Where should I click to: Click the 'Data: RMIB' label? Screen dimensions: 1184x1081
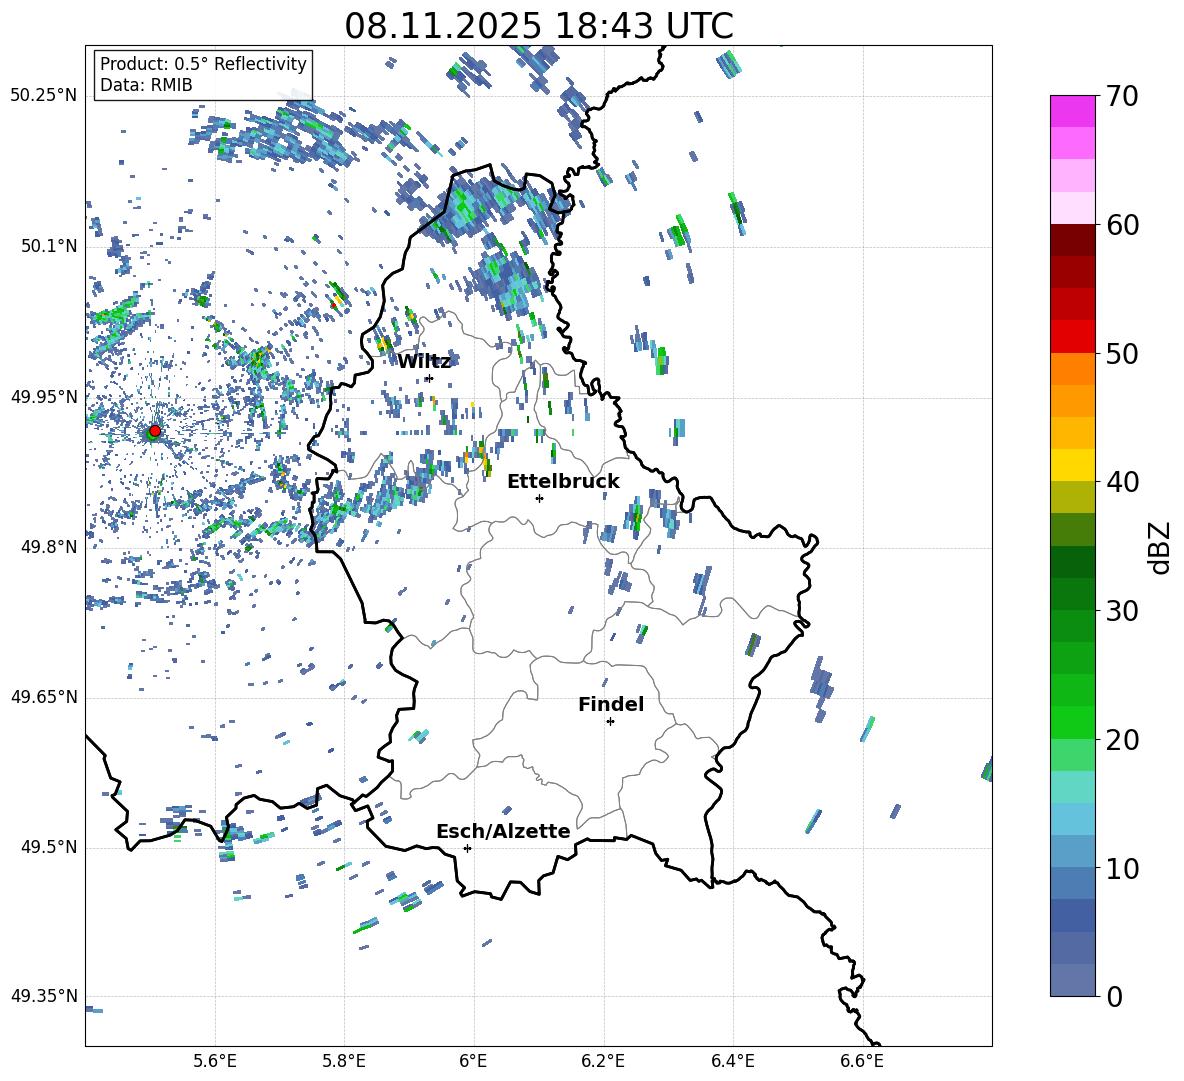[x=146, y=85]
